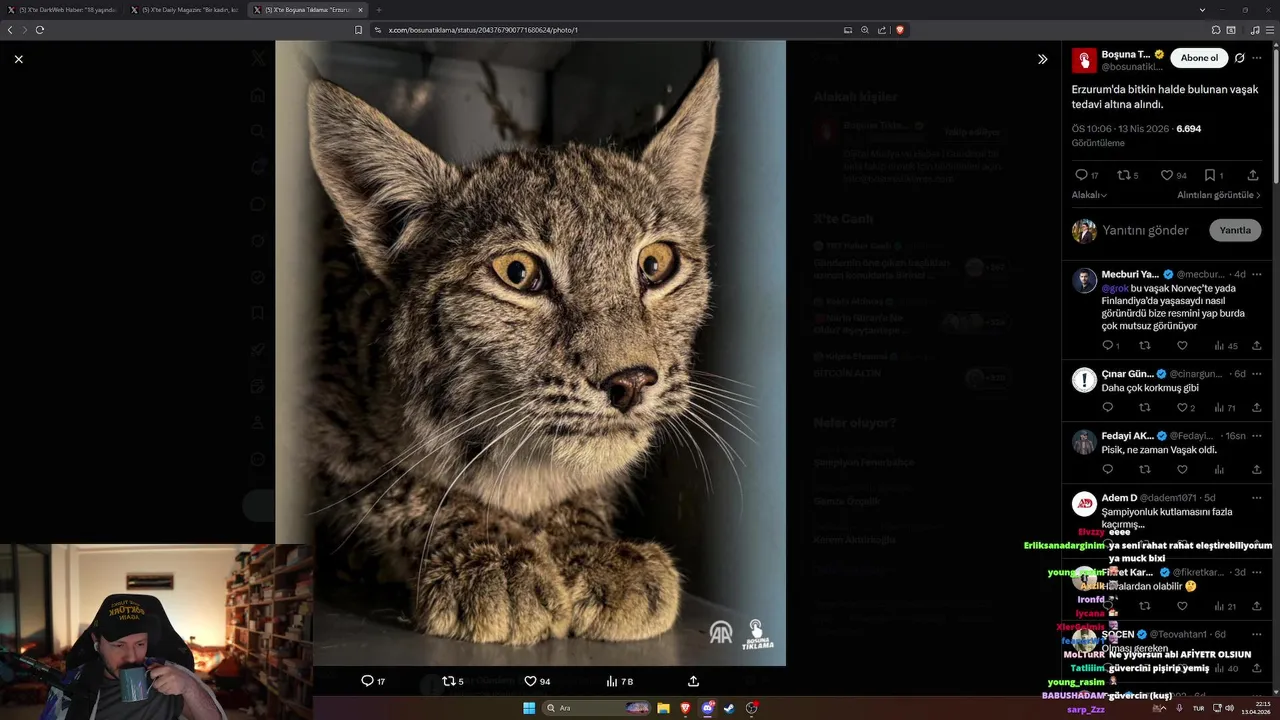
Task: Toggle bookmark icon showing 1
Action: point(1213,175)
